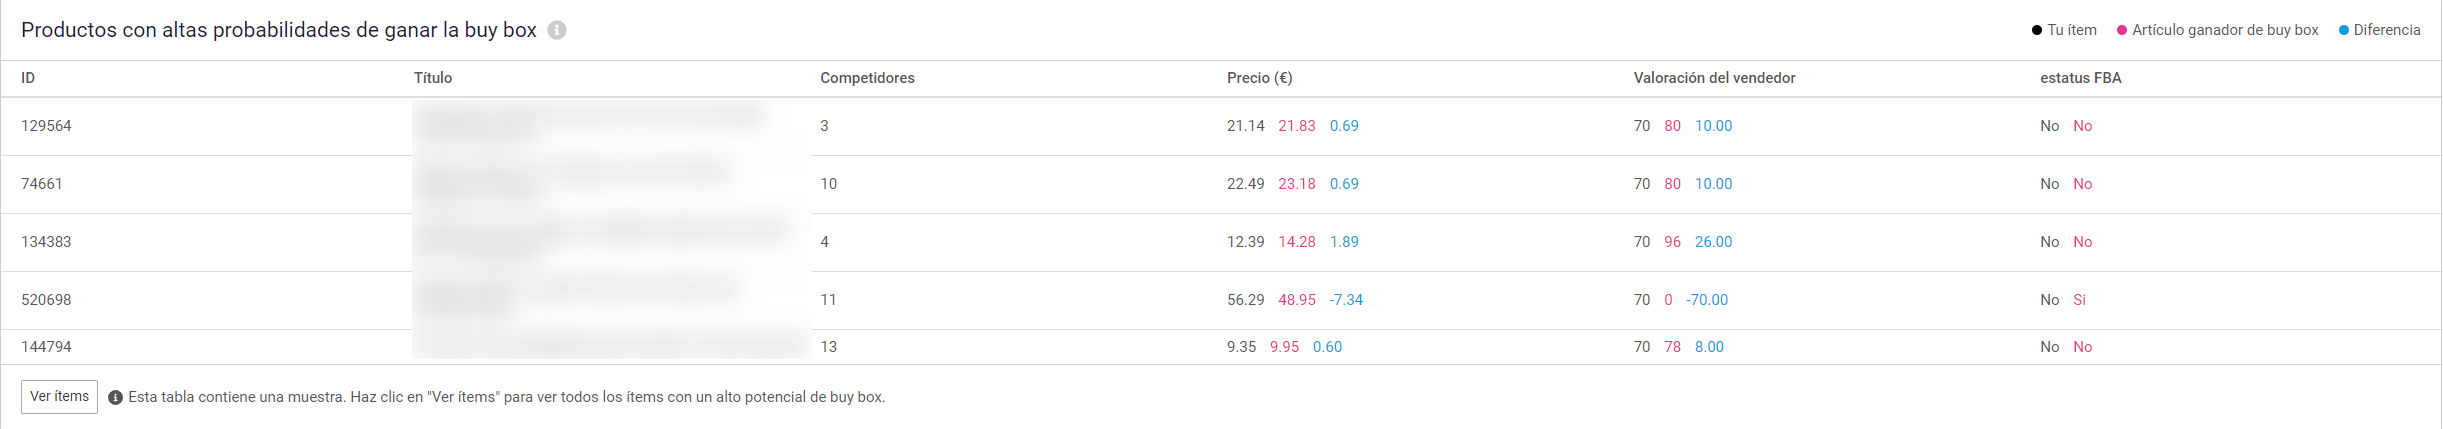Click the black dot for Tu ítem

2037,30
